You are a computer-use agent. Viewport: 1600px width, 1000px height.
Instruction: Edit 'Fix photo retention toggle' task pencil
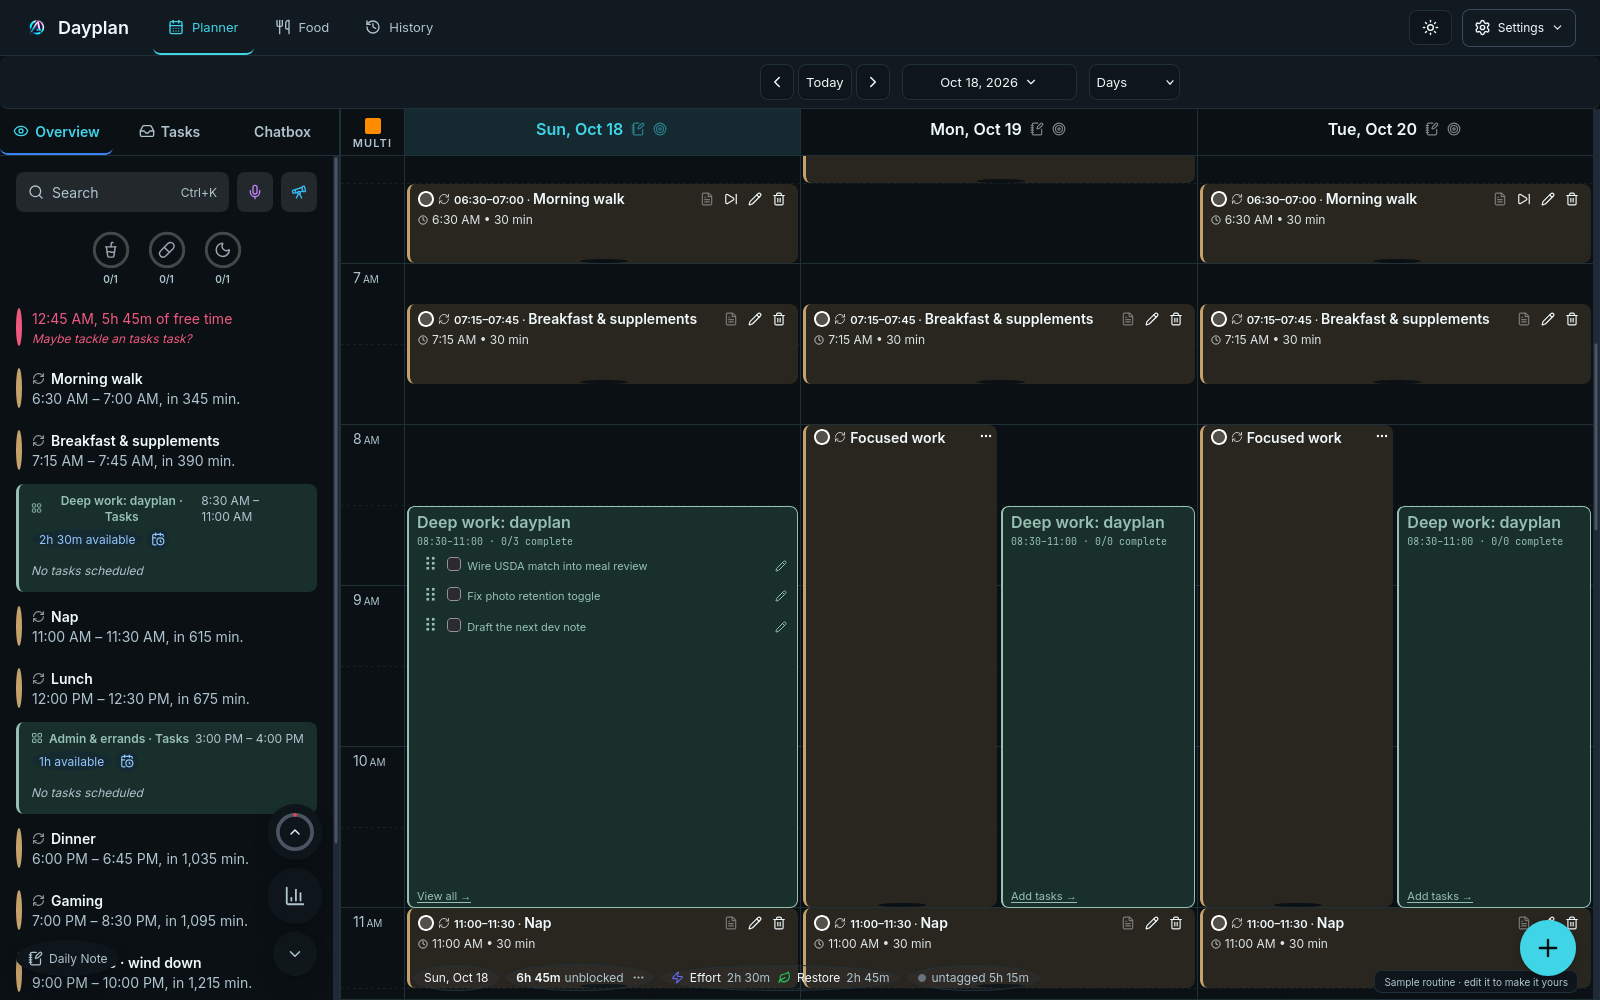[781, 596]
